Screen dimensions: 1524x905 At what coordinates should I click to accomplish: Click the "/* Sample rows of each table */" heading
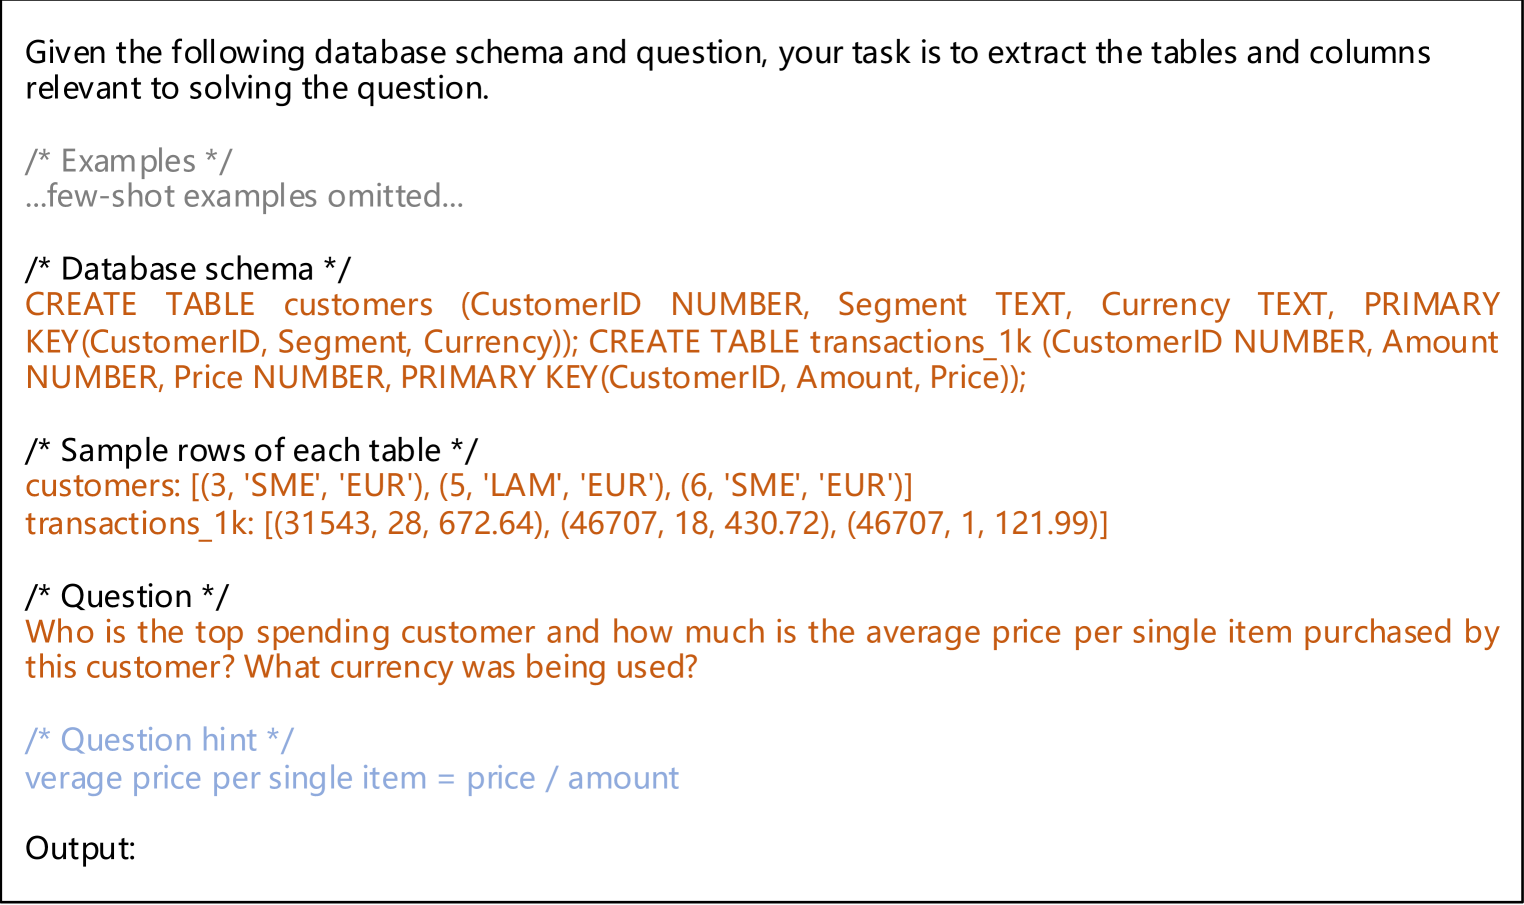point(251,450)
